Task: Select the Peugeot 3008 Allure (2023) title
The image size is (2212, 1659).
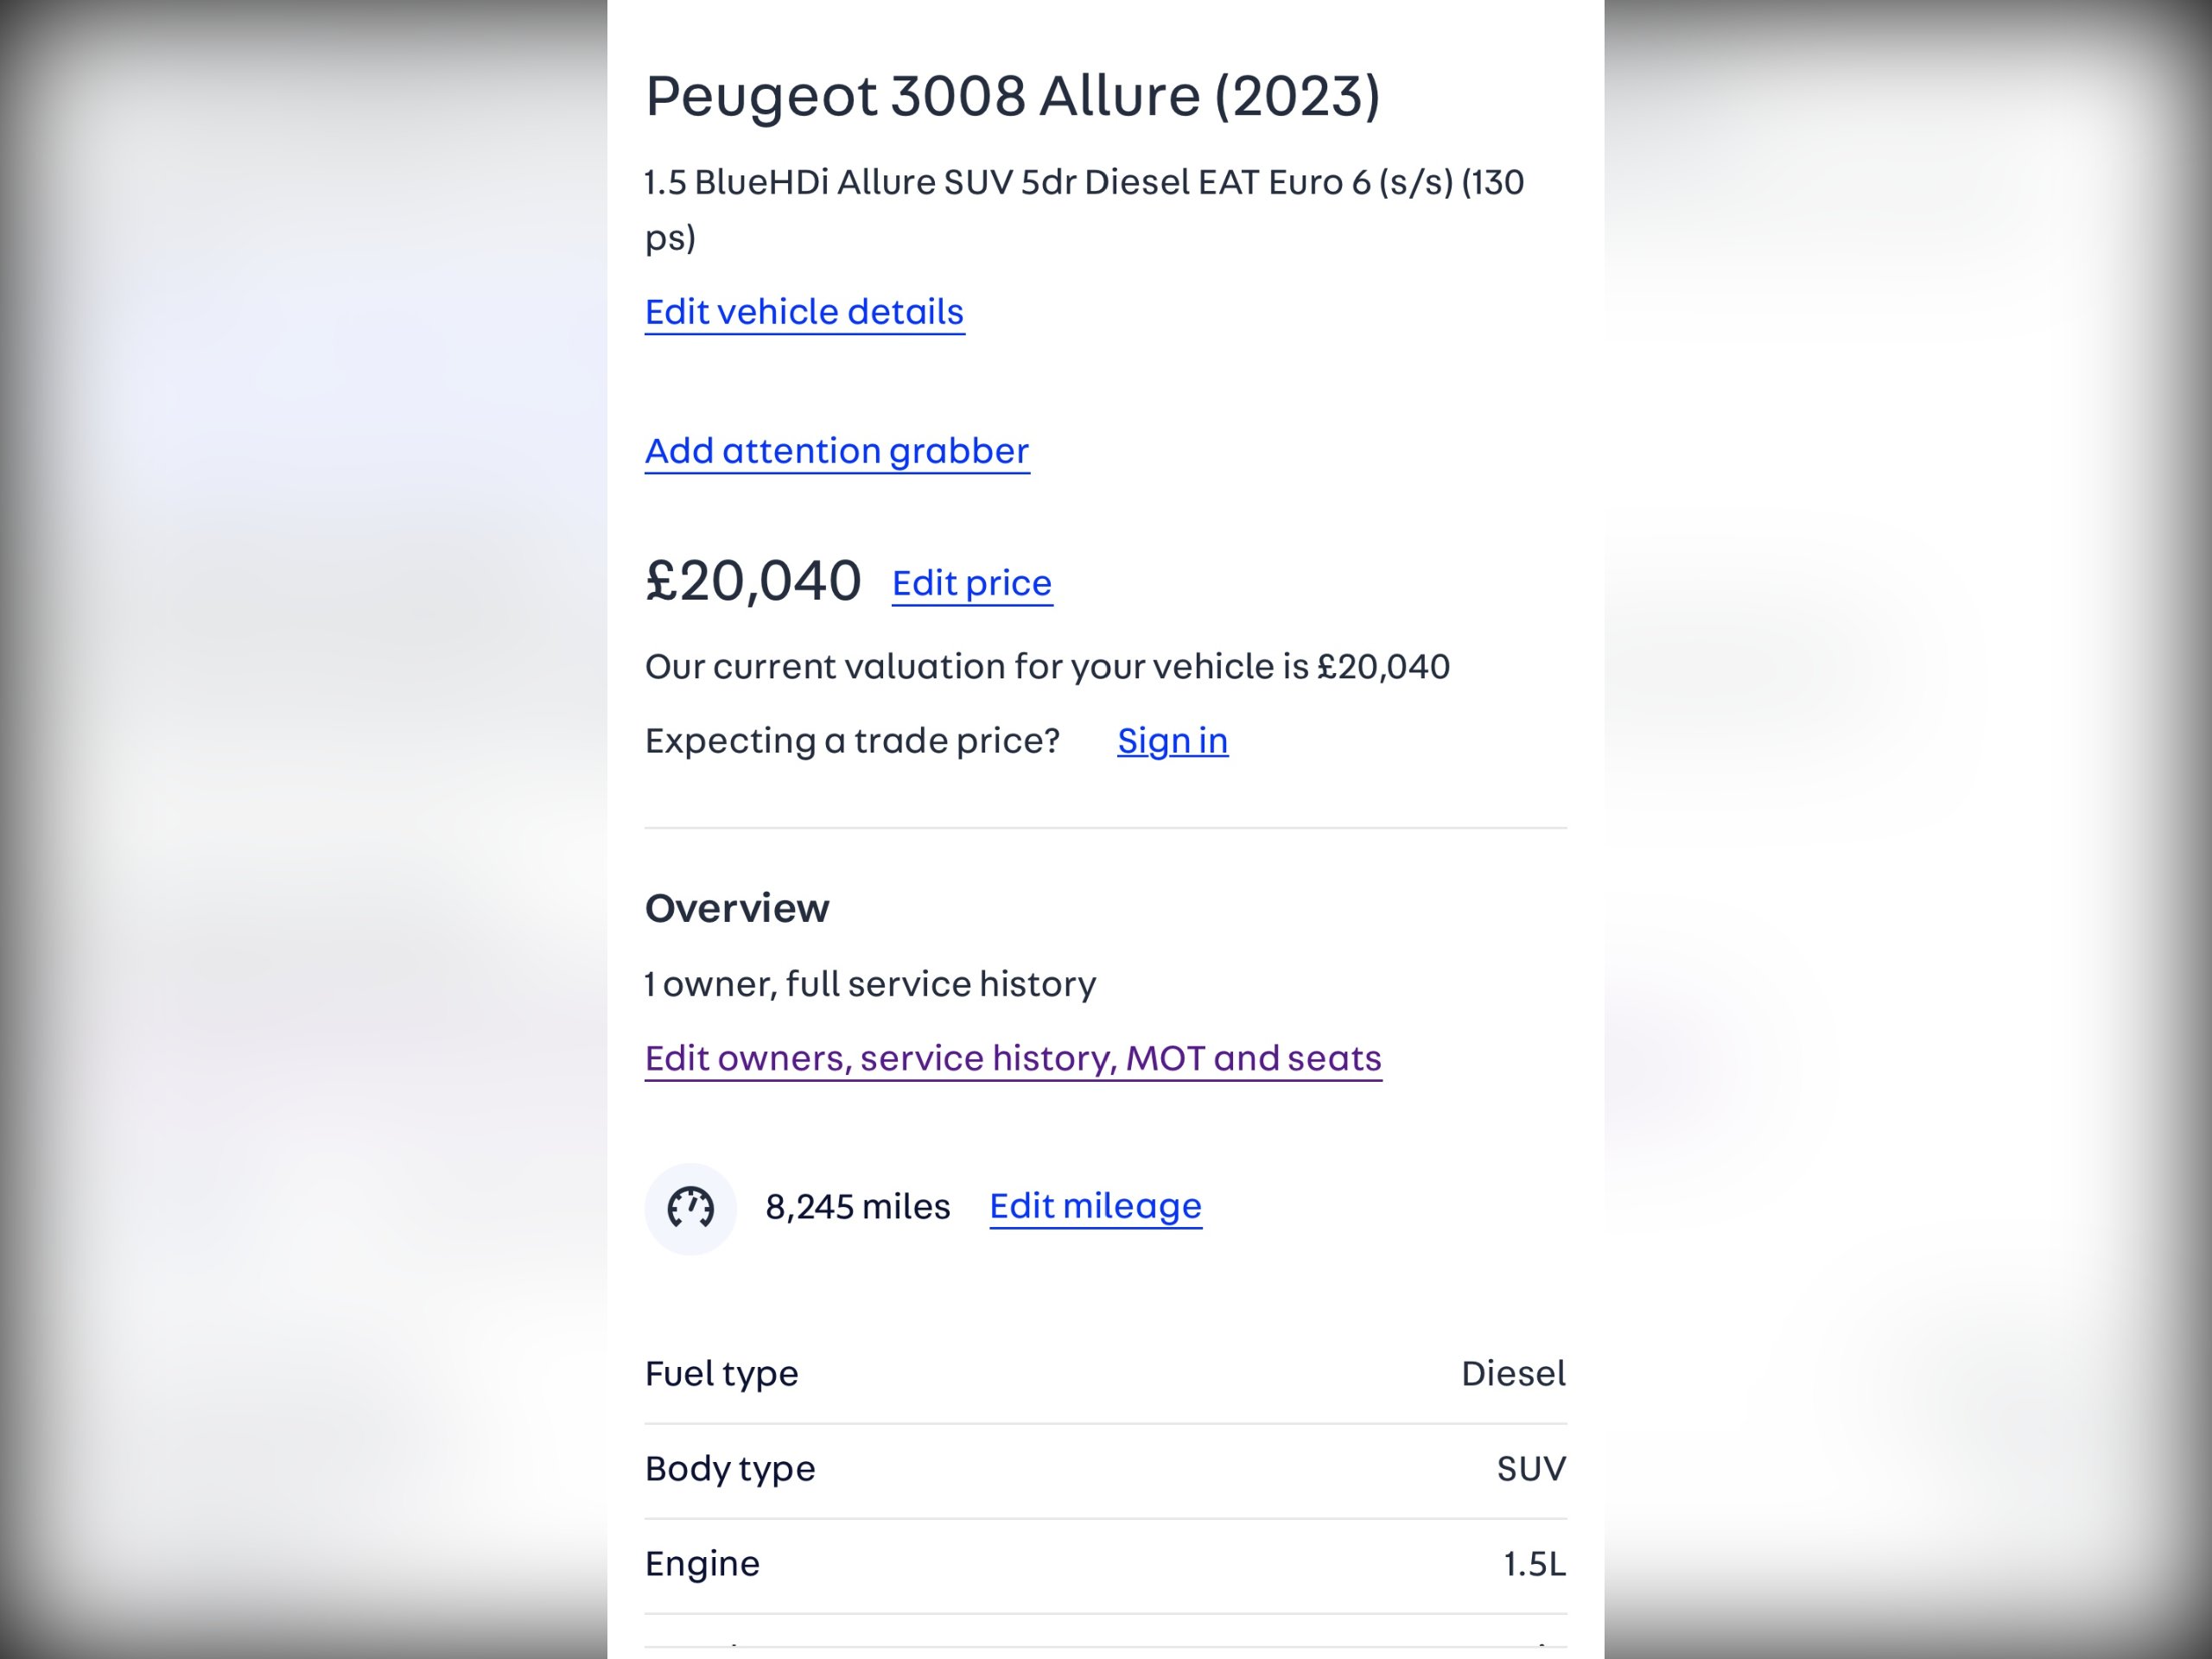Action: [x=1012, y=96]
